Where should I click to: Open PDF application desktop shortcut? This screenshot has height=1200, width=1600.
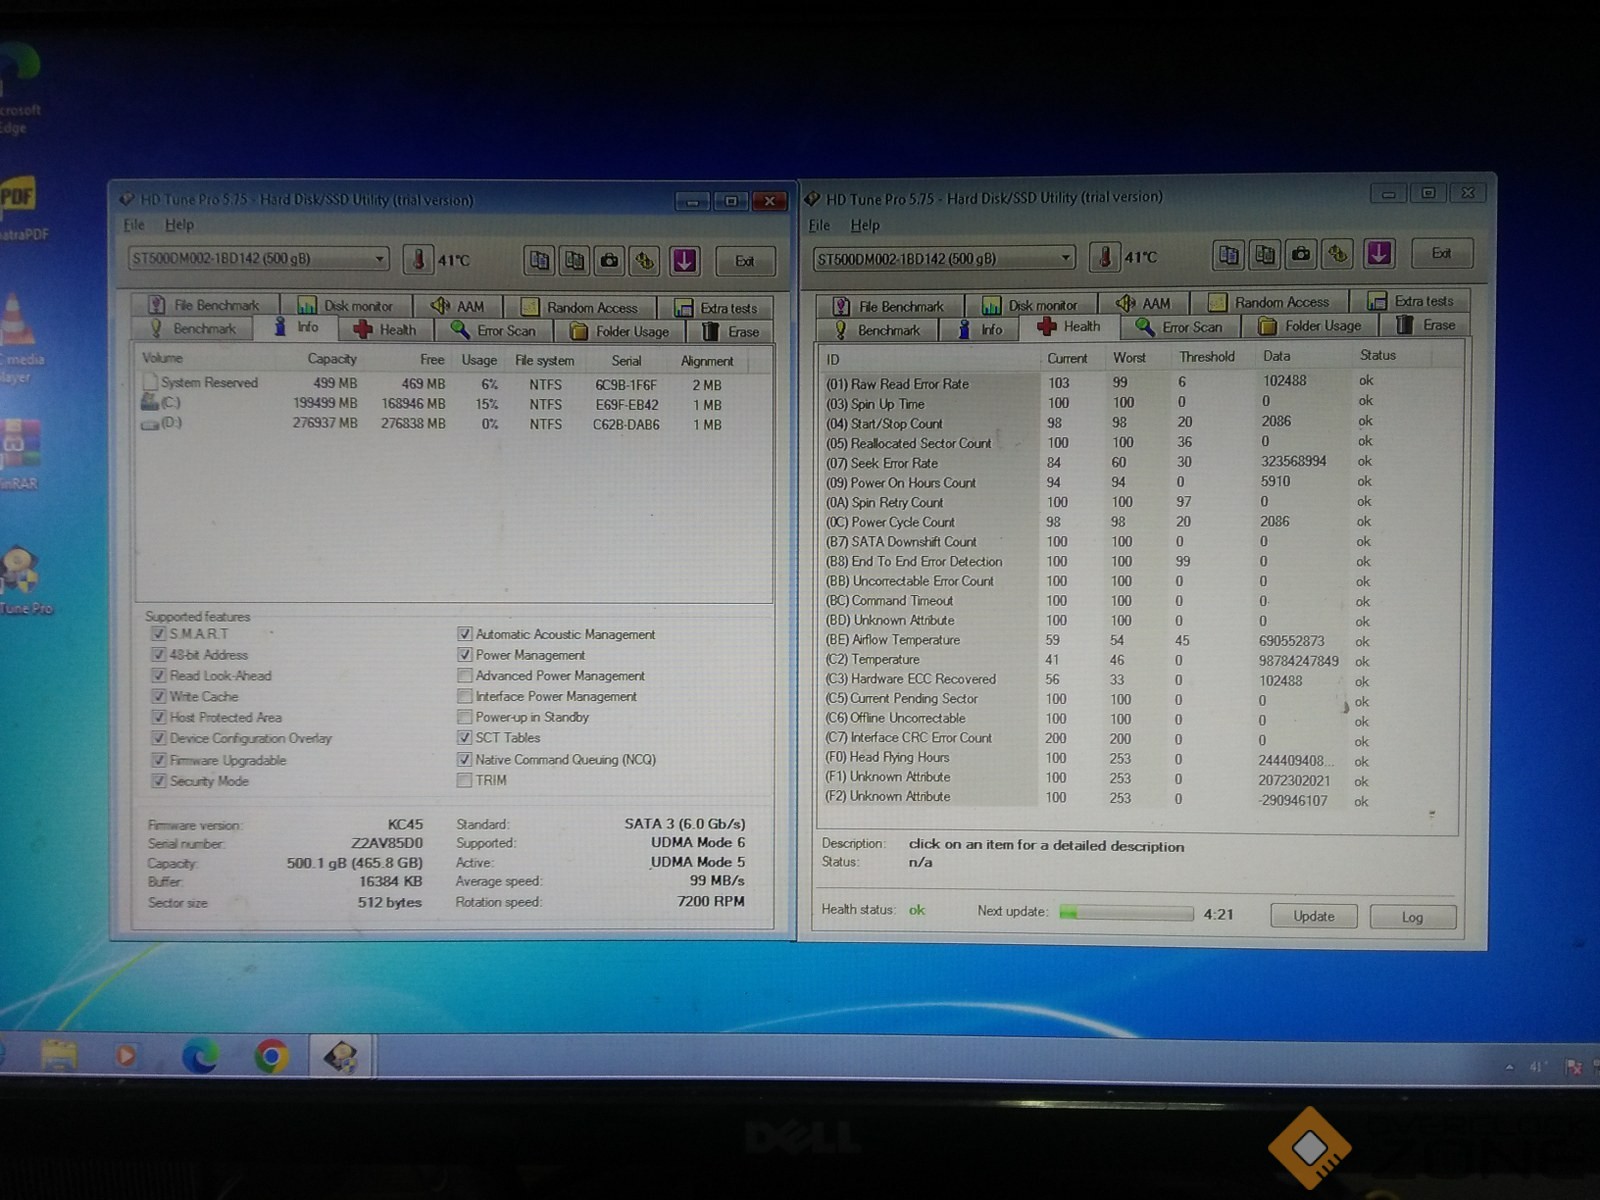click(x=20, y=208)
